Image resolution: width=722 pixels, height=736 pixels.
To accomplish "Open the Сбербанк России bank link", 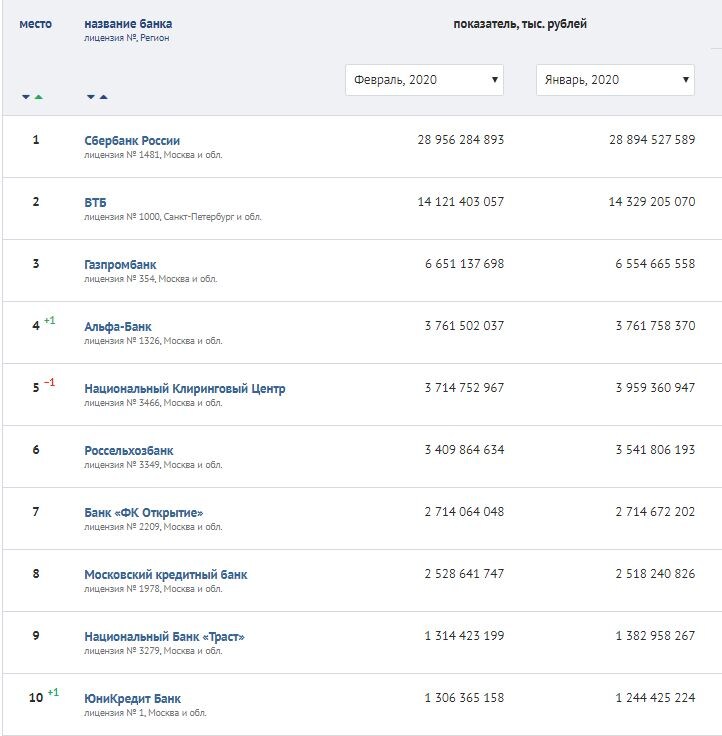I will click(x=132, y=141).
